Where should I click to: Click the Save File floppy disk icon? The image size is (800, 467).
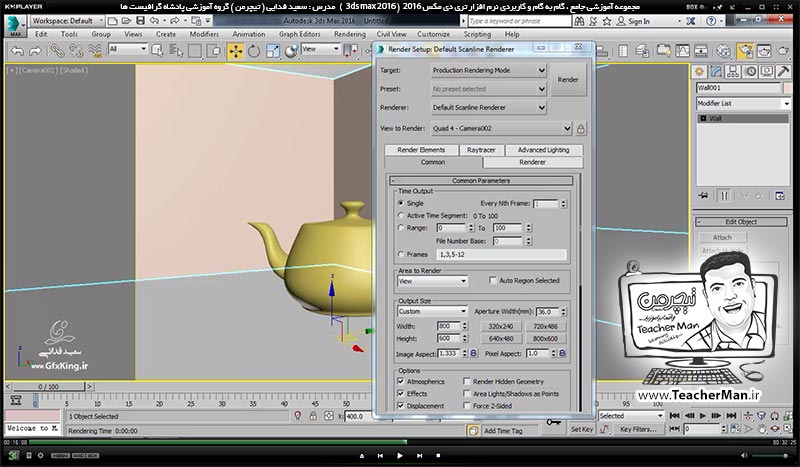[x=140, y=21]
